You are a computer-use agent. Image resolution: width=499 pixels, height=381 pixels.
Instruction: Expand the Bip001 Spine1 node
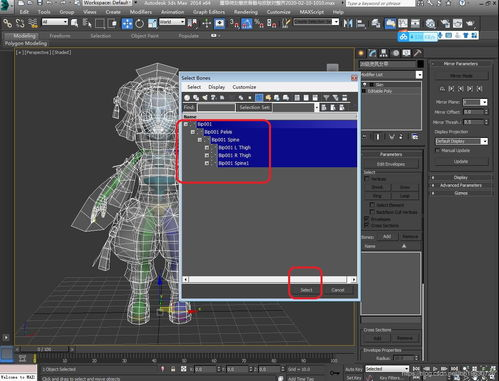207,163
